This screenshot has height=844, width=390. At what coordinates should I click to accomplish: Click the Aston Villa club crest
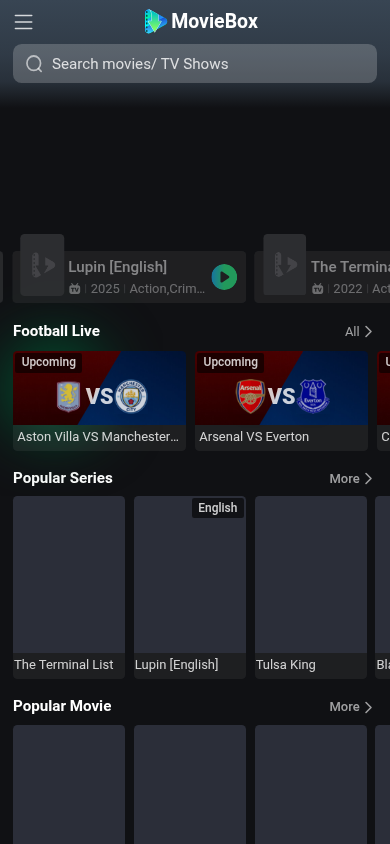[68, 397]
